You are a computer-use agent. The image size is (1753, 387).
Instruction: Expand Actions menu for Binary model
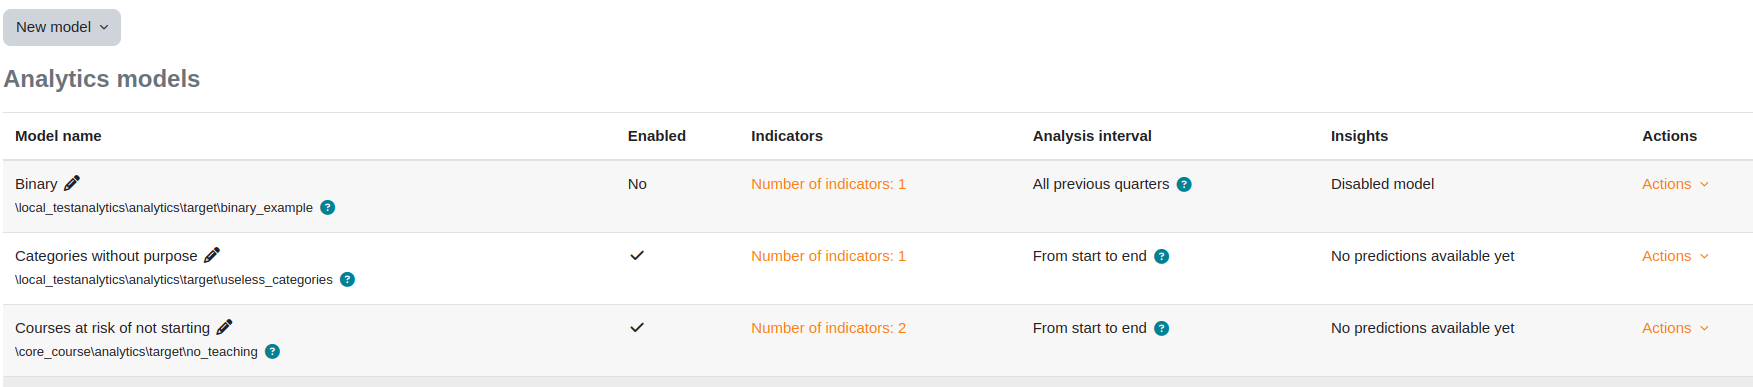point(1675,184)
